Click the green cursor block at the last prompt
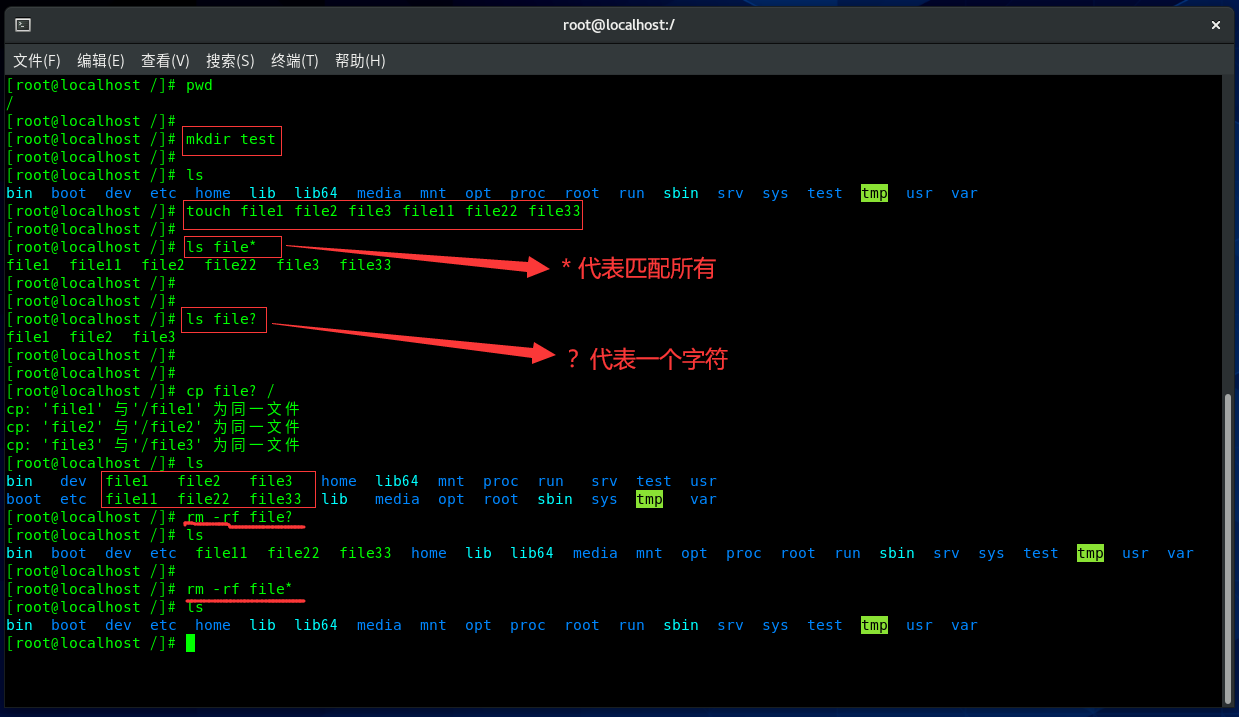Image resolution: width=1239 pixels, height=717 pixels. click(x=190, y=643)
